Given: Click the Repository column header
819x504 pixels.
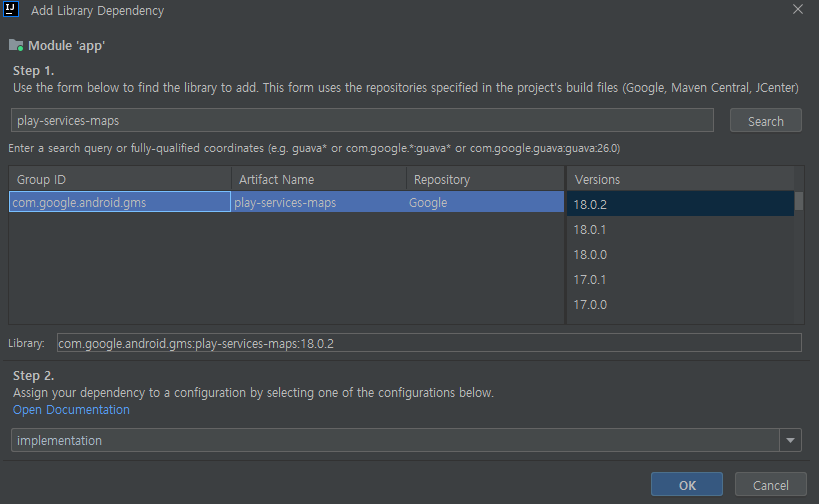Looking at the screenshot, I should [485, 179].
